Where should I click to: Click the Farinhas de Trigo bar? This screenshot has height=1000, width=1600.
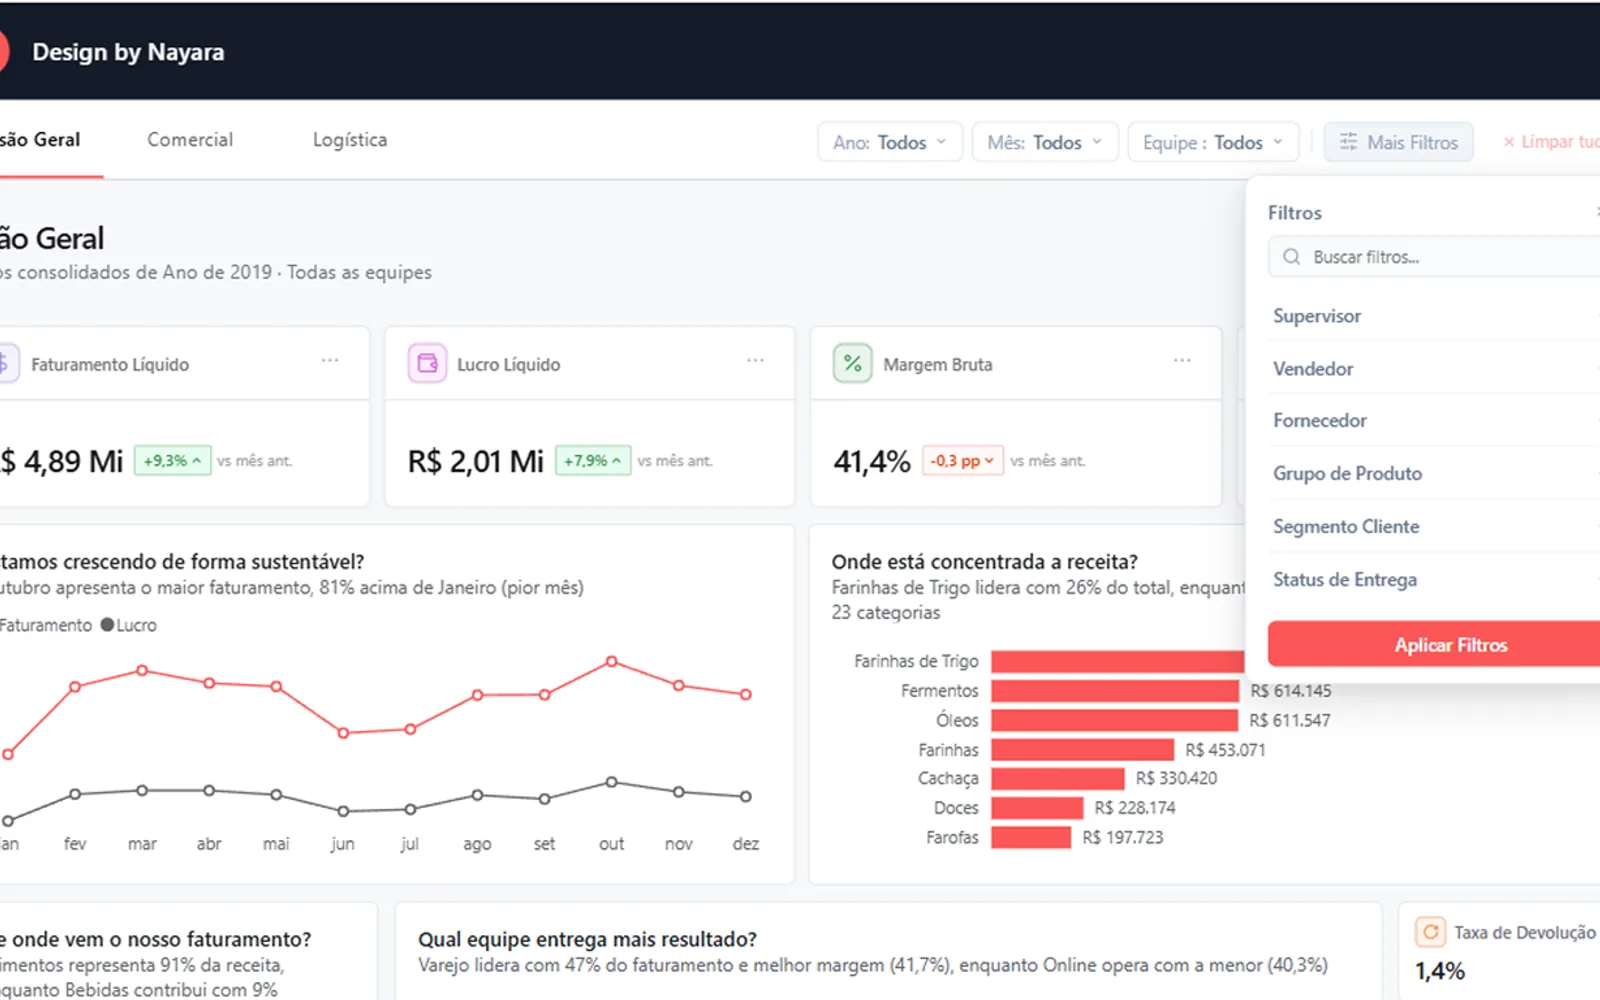click(1118, 661)
